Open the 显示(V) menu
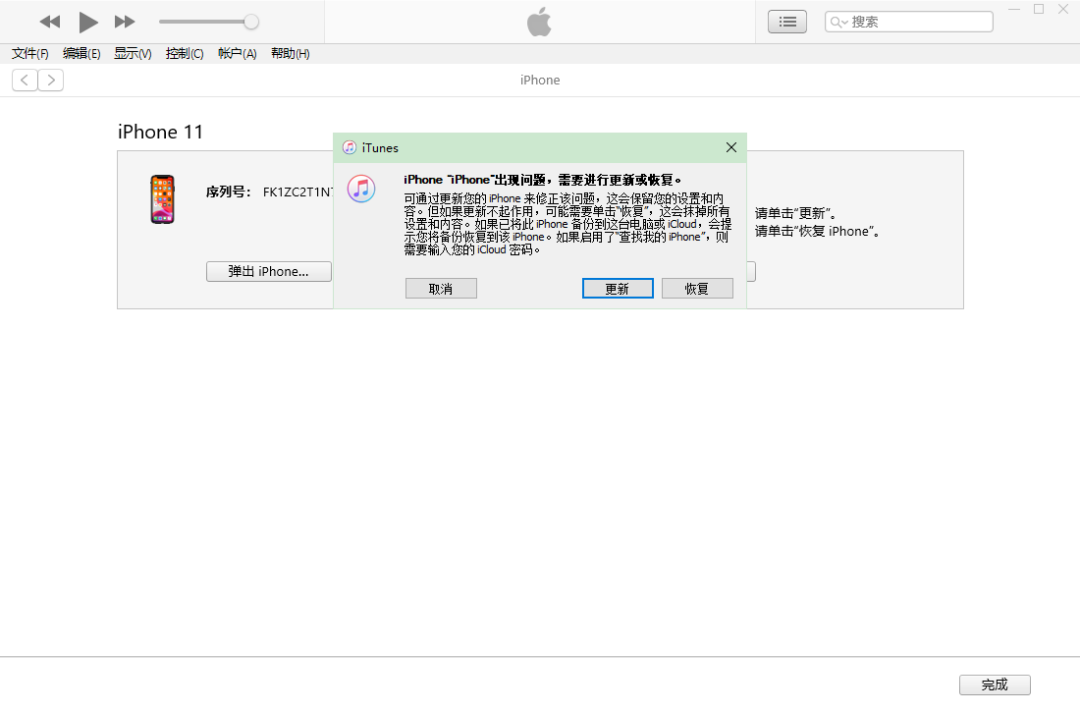1080x712 pixels. click(132, 54)
